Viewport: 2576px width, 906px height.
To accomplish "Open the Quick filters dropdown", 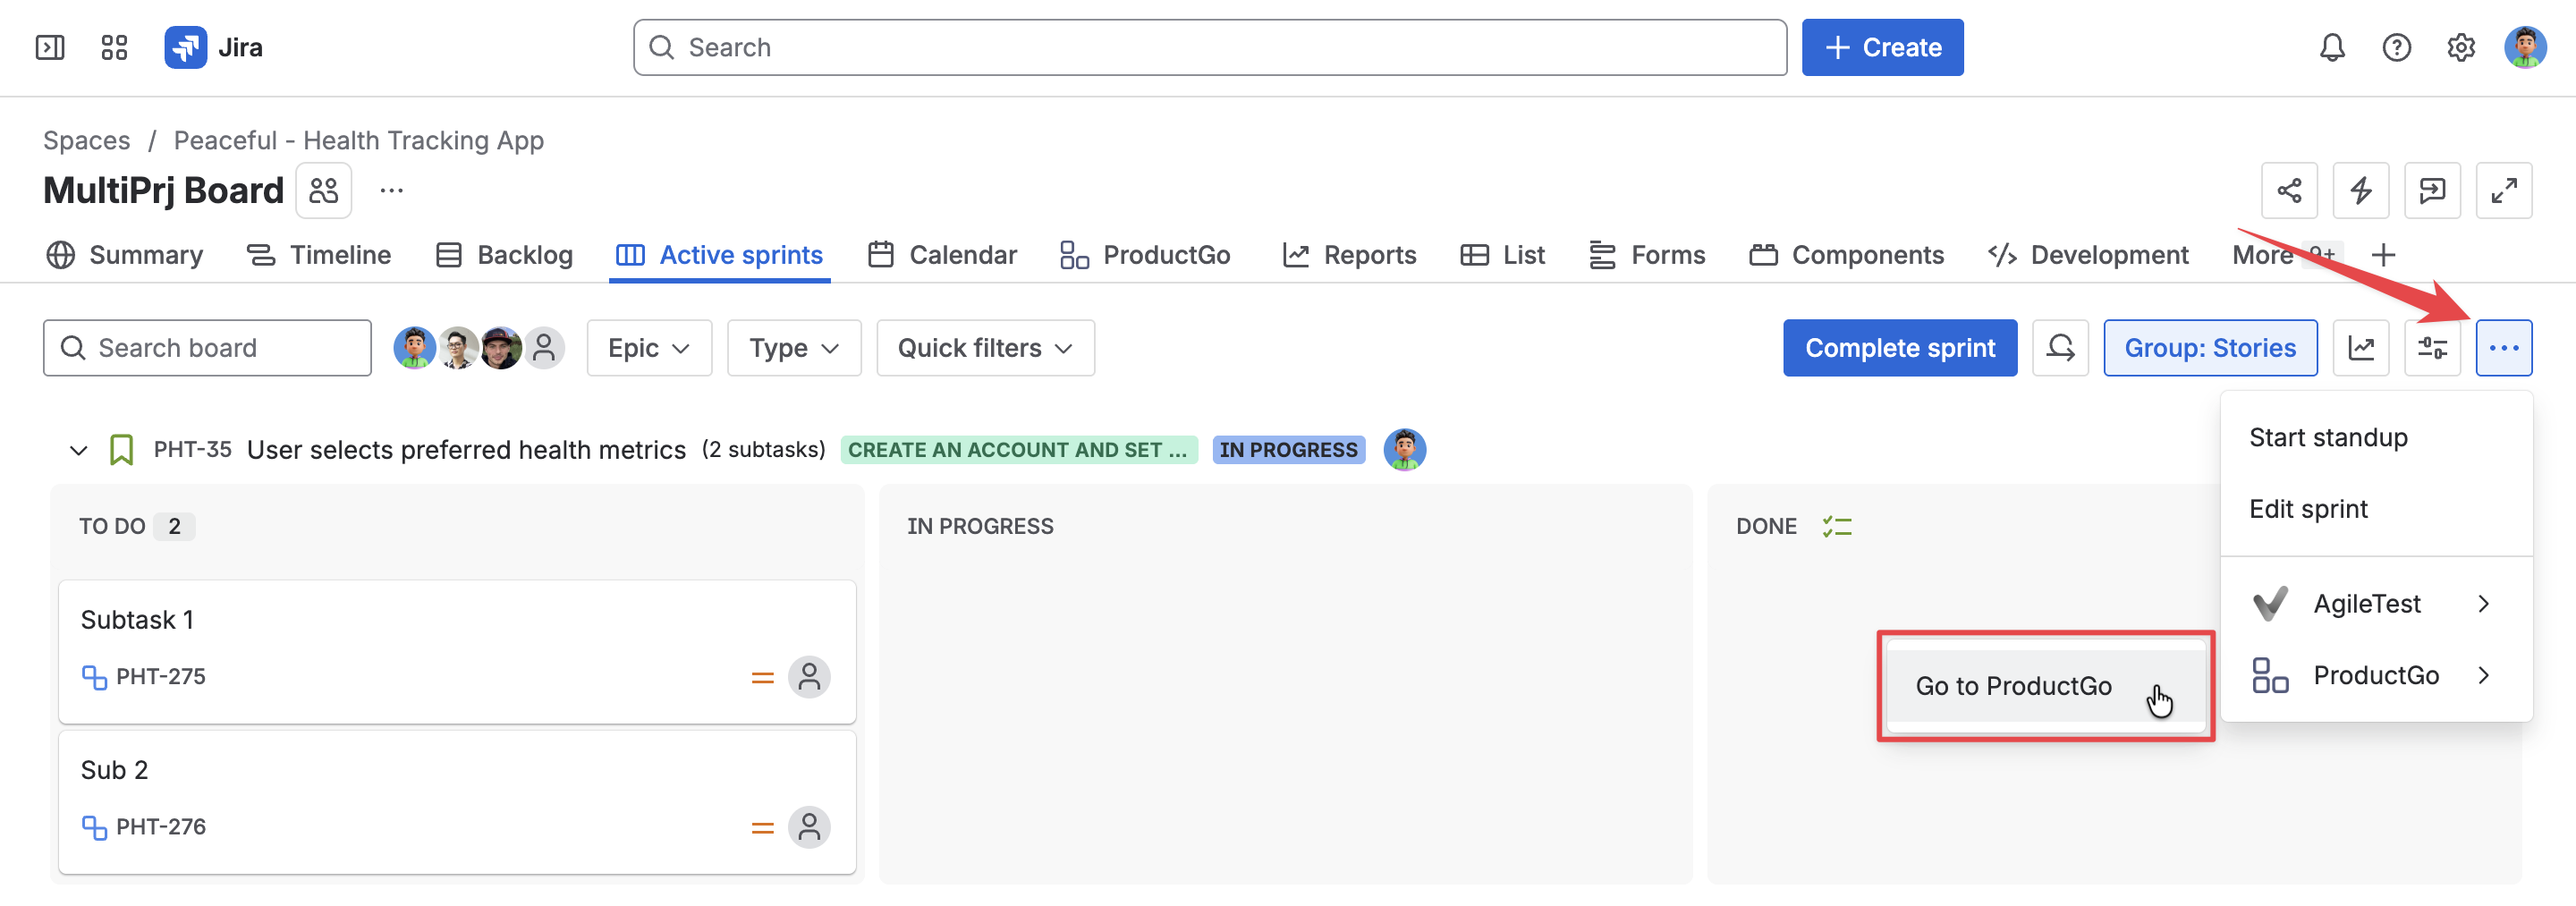I will (985, 348).
